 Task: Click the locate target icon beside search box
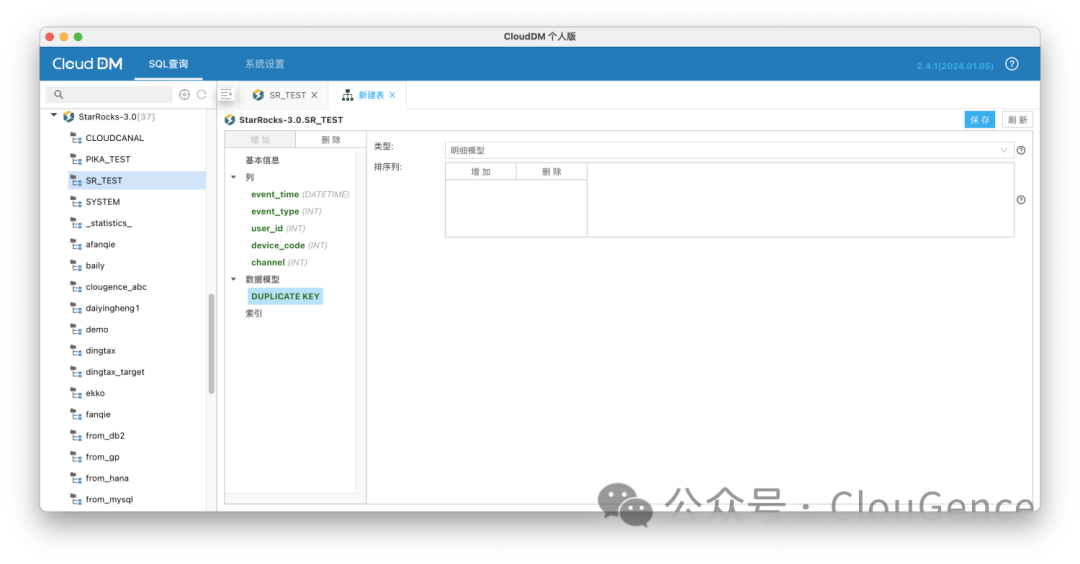(x=184, y=94)
